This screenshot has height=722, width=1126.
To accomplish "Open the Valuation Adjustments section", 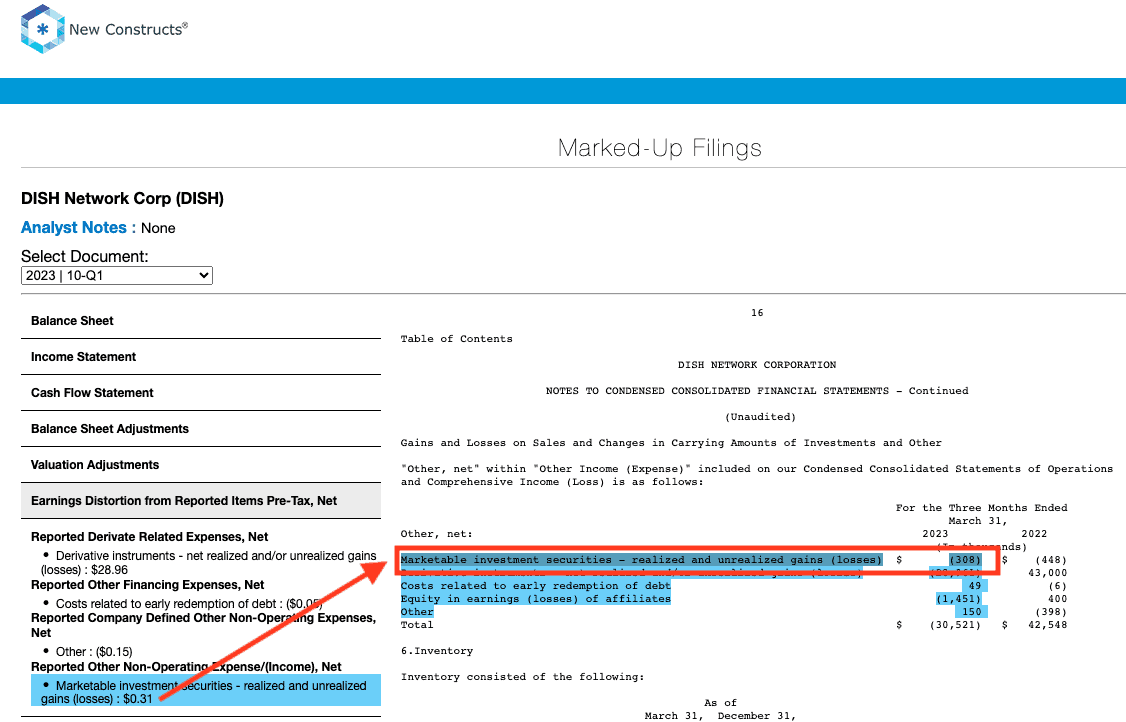I will [x=201, y=465].
